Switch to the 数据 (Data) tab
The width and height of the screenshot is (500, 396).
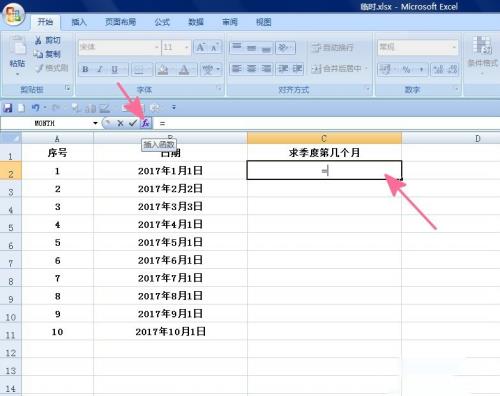[196, 22]
